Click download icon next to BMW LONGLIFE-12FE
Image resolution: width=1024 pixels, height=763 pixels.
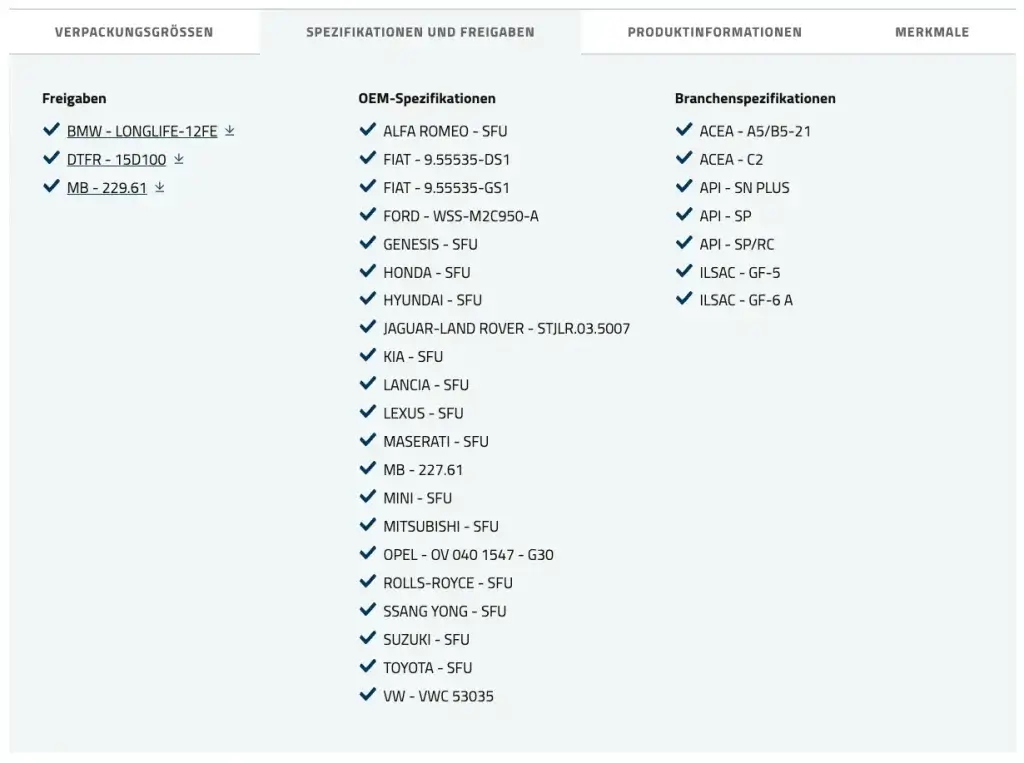coord(230,131)
